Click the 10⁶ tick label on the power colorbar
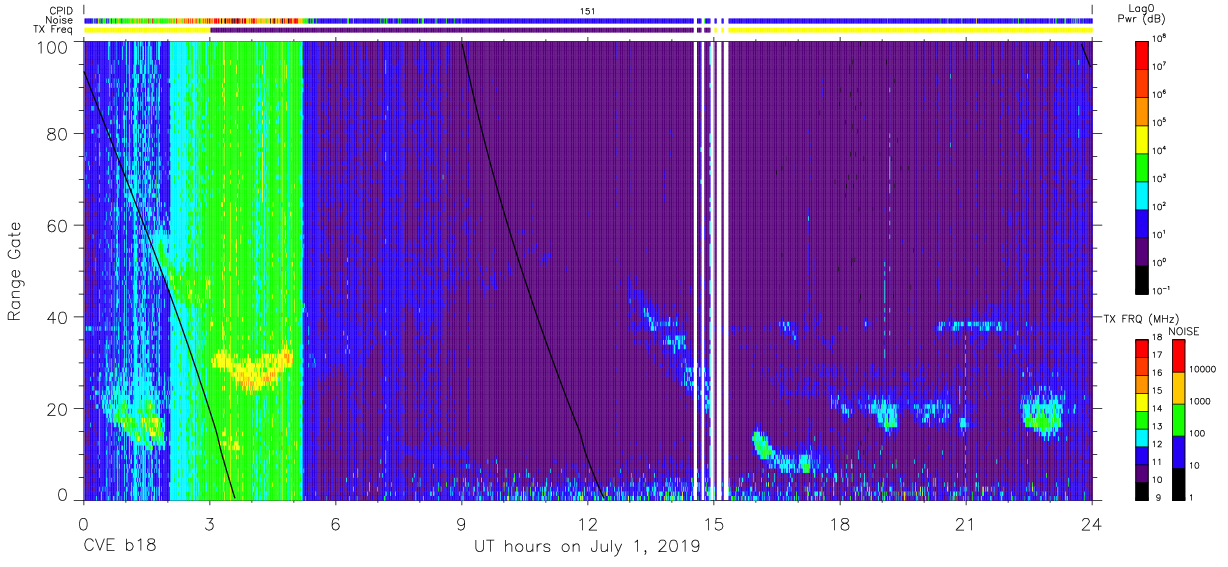The width and height of the screenshot is (1228, 567). [x=1160, y=93]
